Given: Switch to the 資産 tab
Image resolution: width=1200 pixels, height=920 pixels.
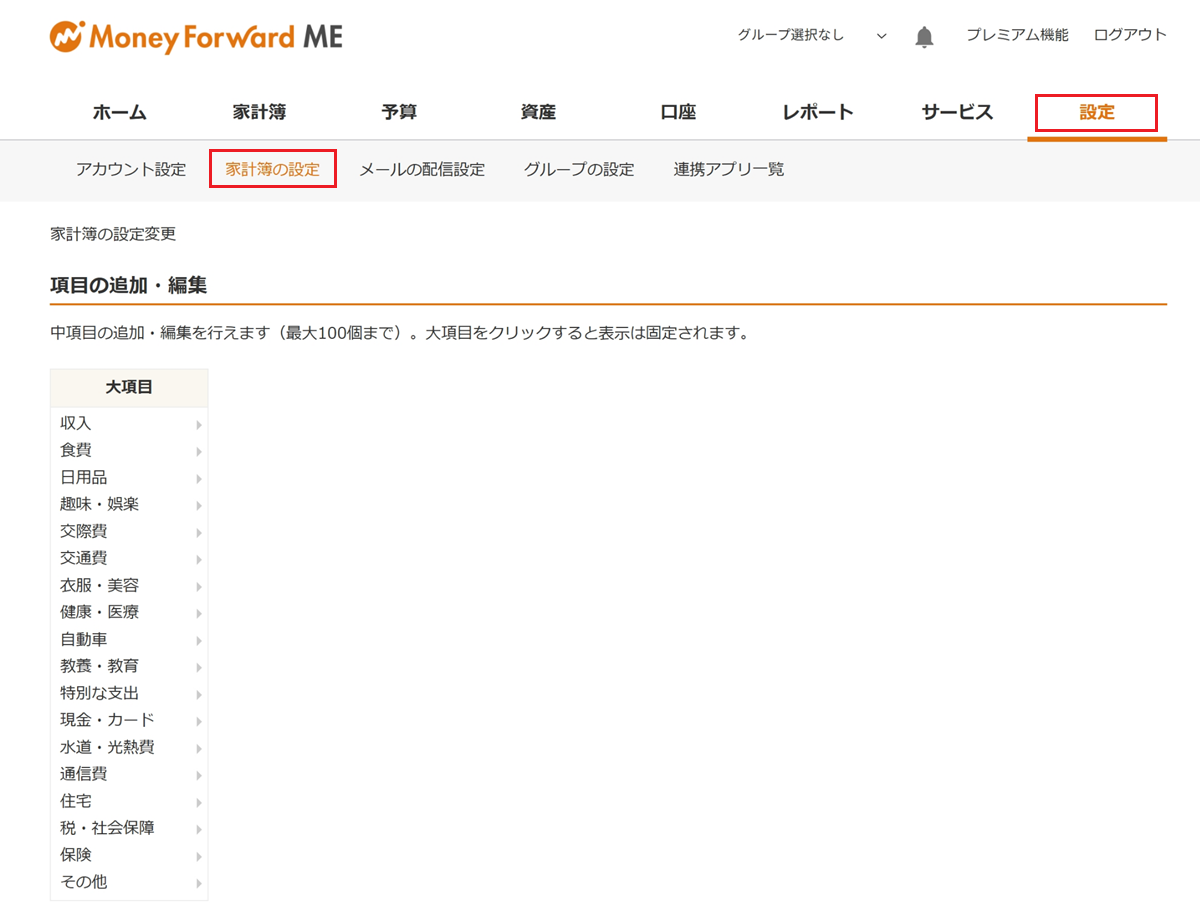Looking at the screenshot, I should coord(538,112).
